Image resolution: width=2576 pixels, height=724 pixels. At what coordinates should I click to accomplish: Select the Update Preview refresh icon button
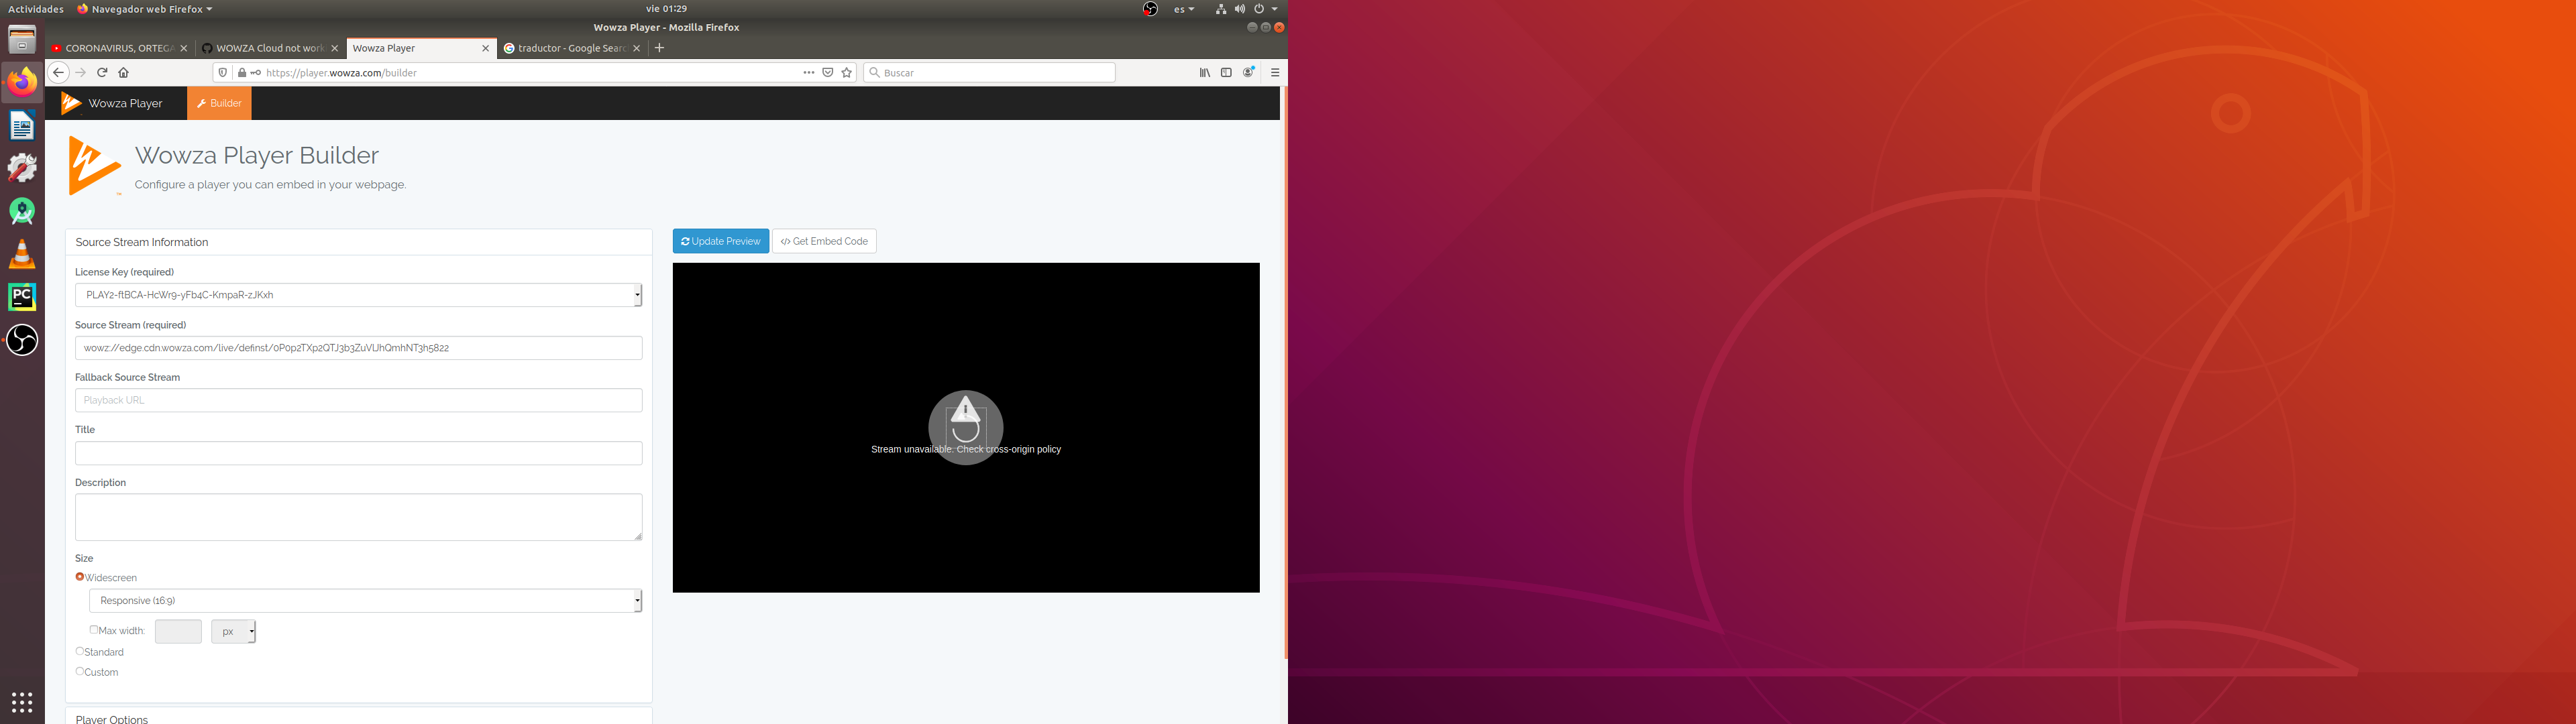coord(687,241)
